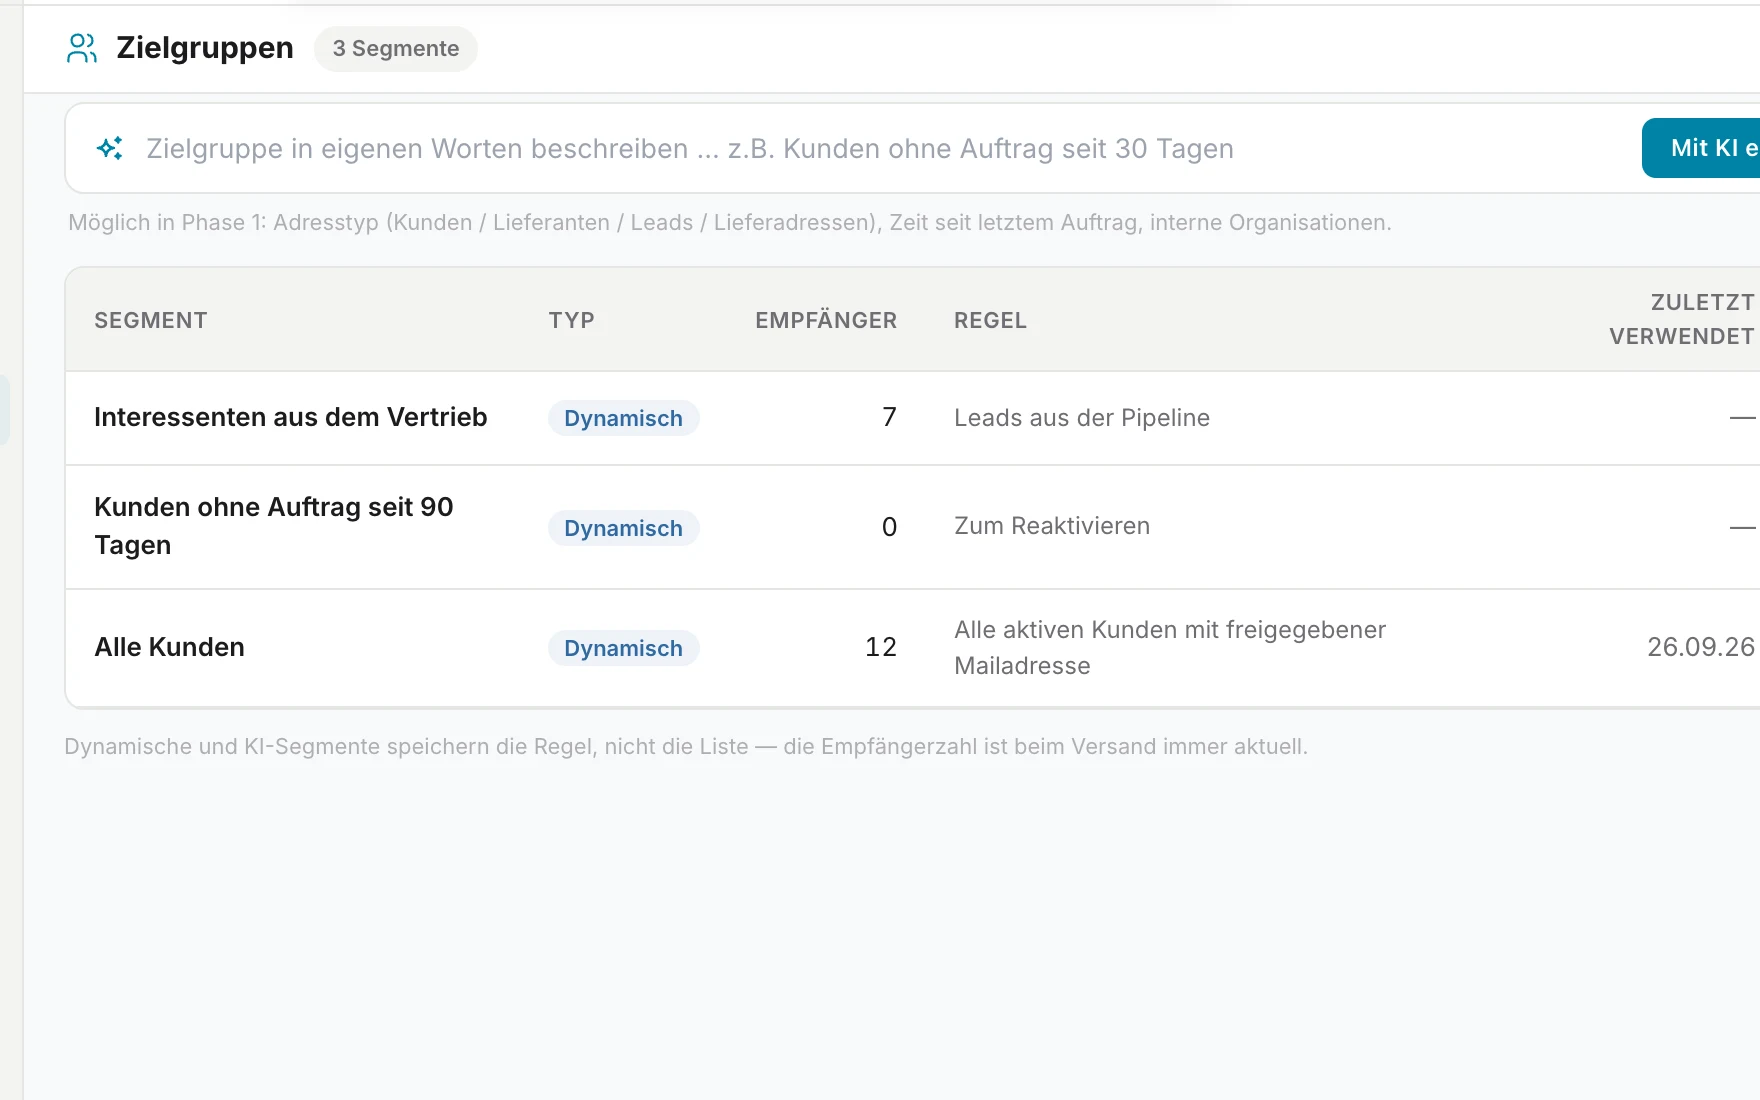The width and height of the screenshot is (1760, 1100).
Task: Click the ZULETZT VERWENDET column header
Action: 1682,319
